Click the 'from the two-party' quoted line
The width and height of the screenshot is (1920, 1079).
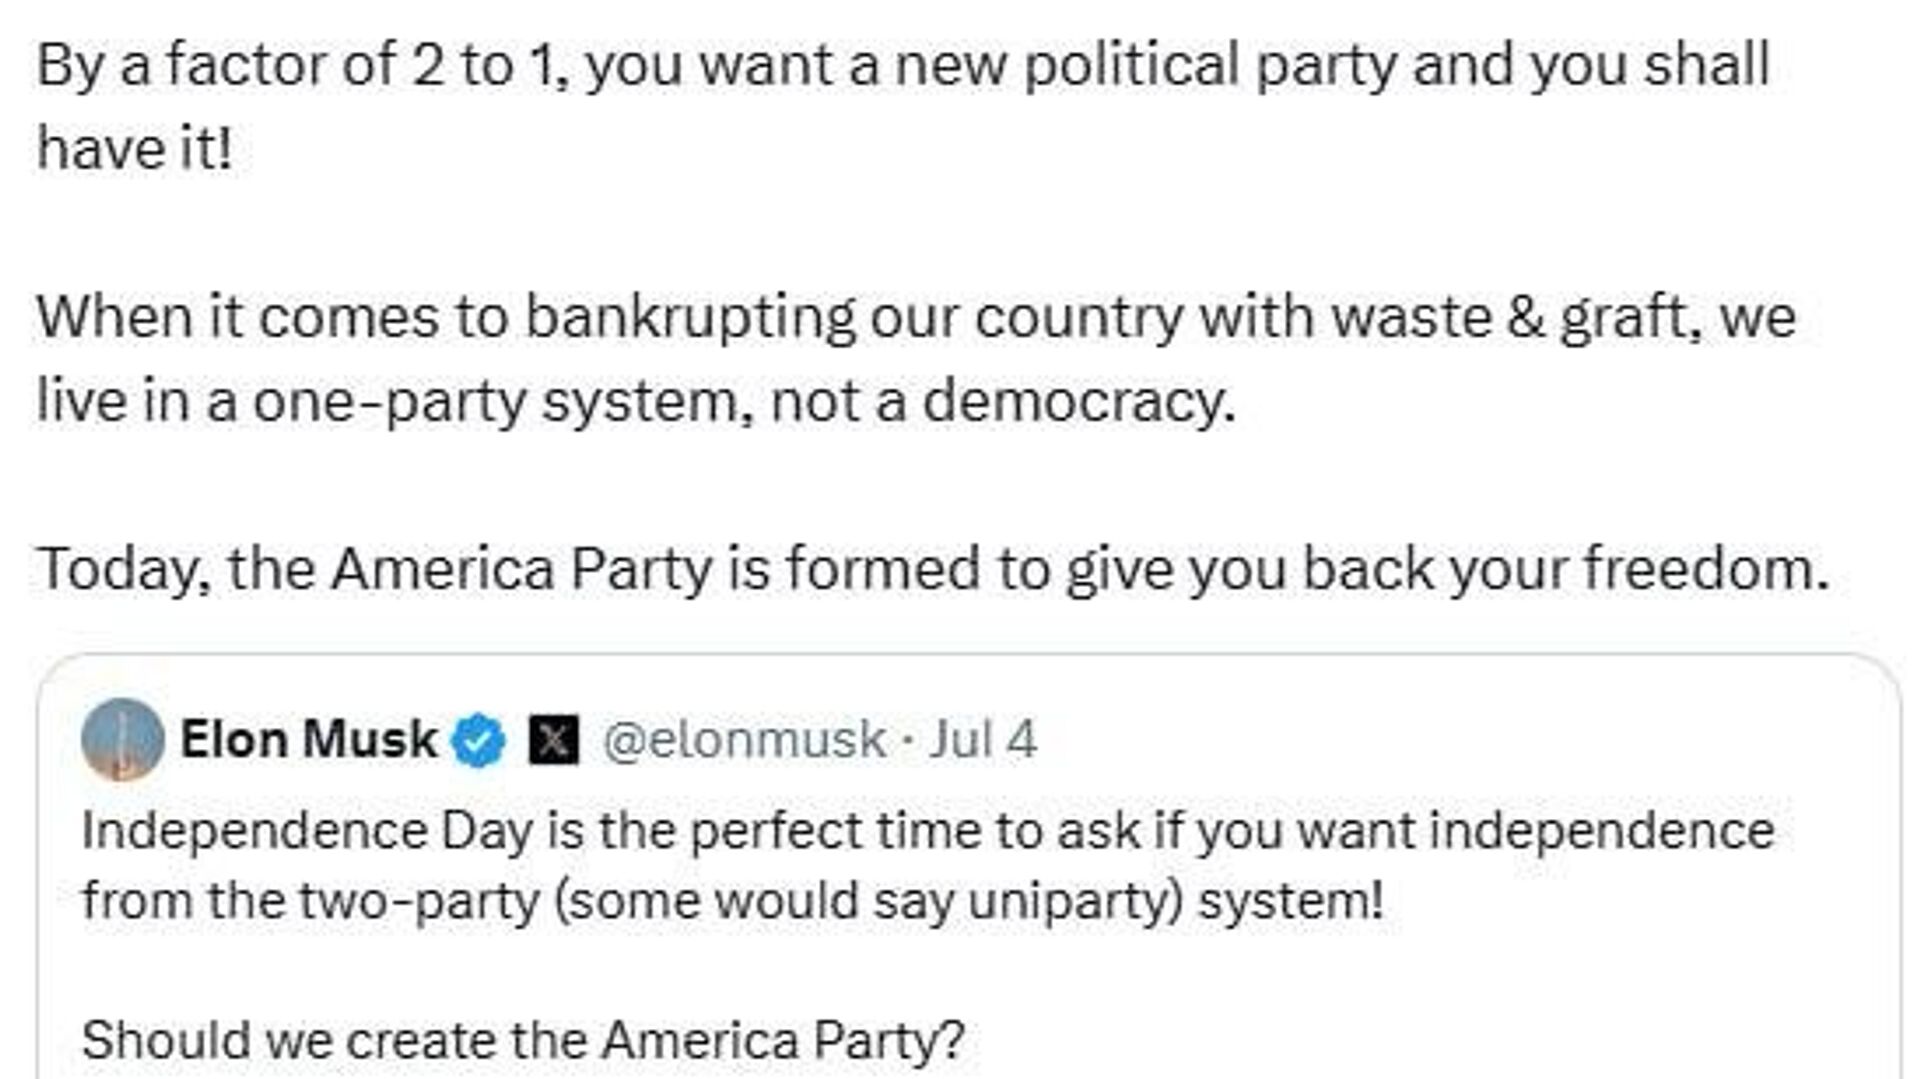coord(733,901)
